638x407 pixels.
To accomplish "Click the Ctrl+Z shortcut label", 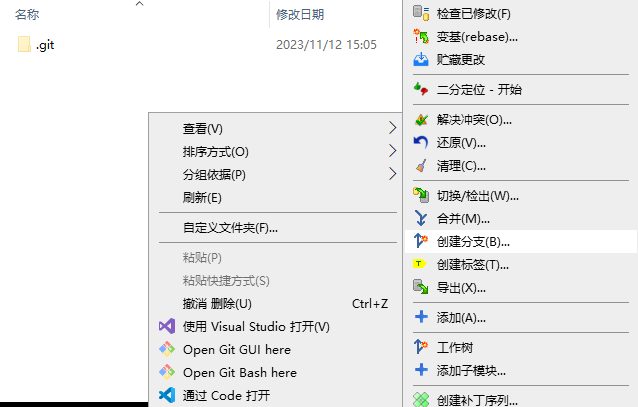I will tap(370, 304).
